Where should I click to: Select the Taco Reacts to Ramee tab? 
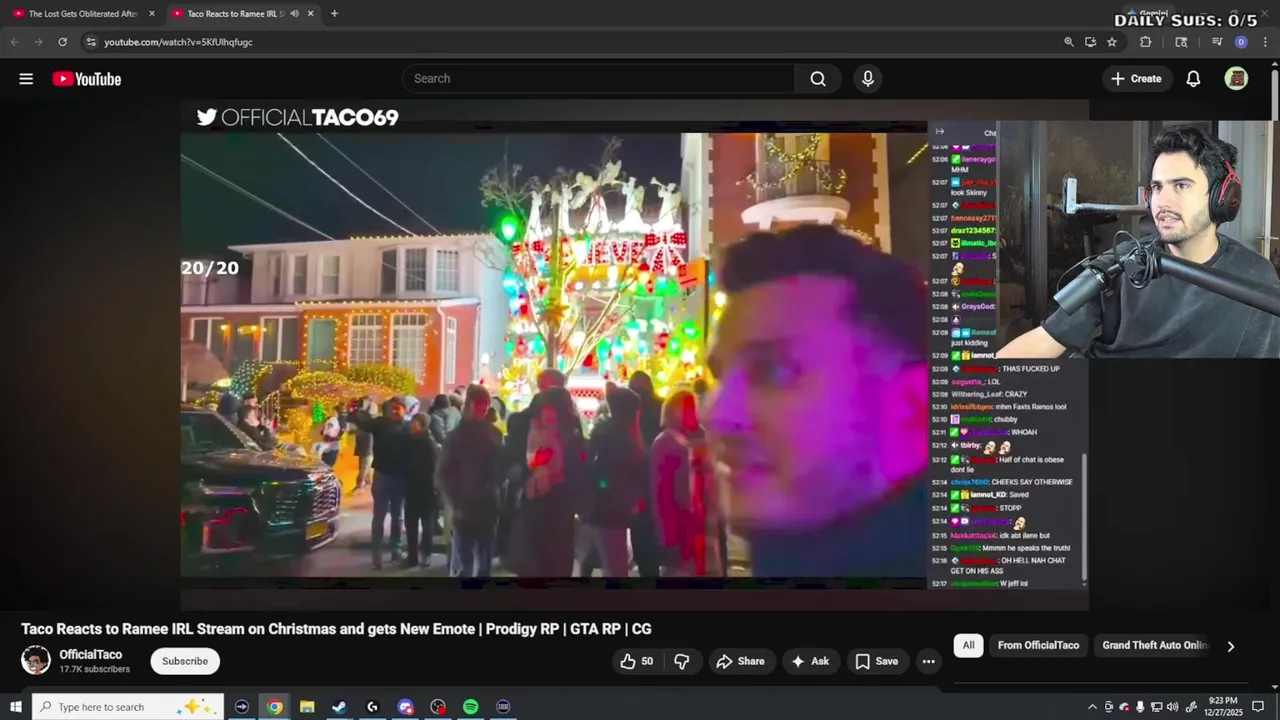236,14
